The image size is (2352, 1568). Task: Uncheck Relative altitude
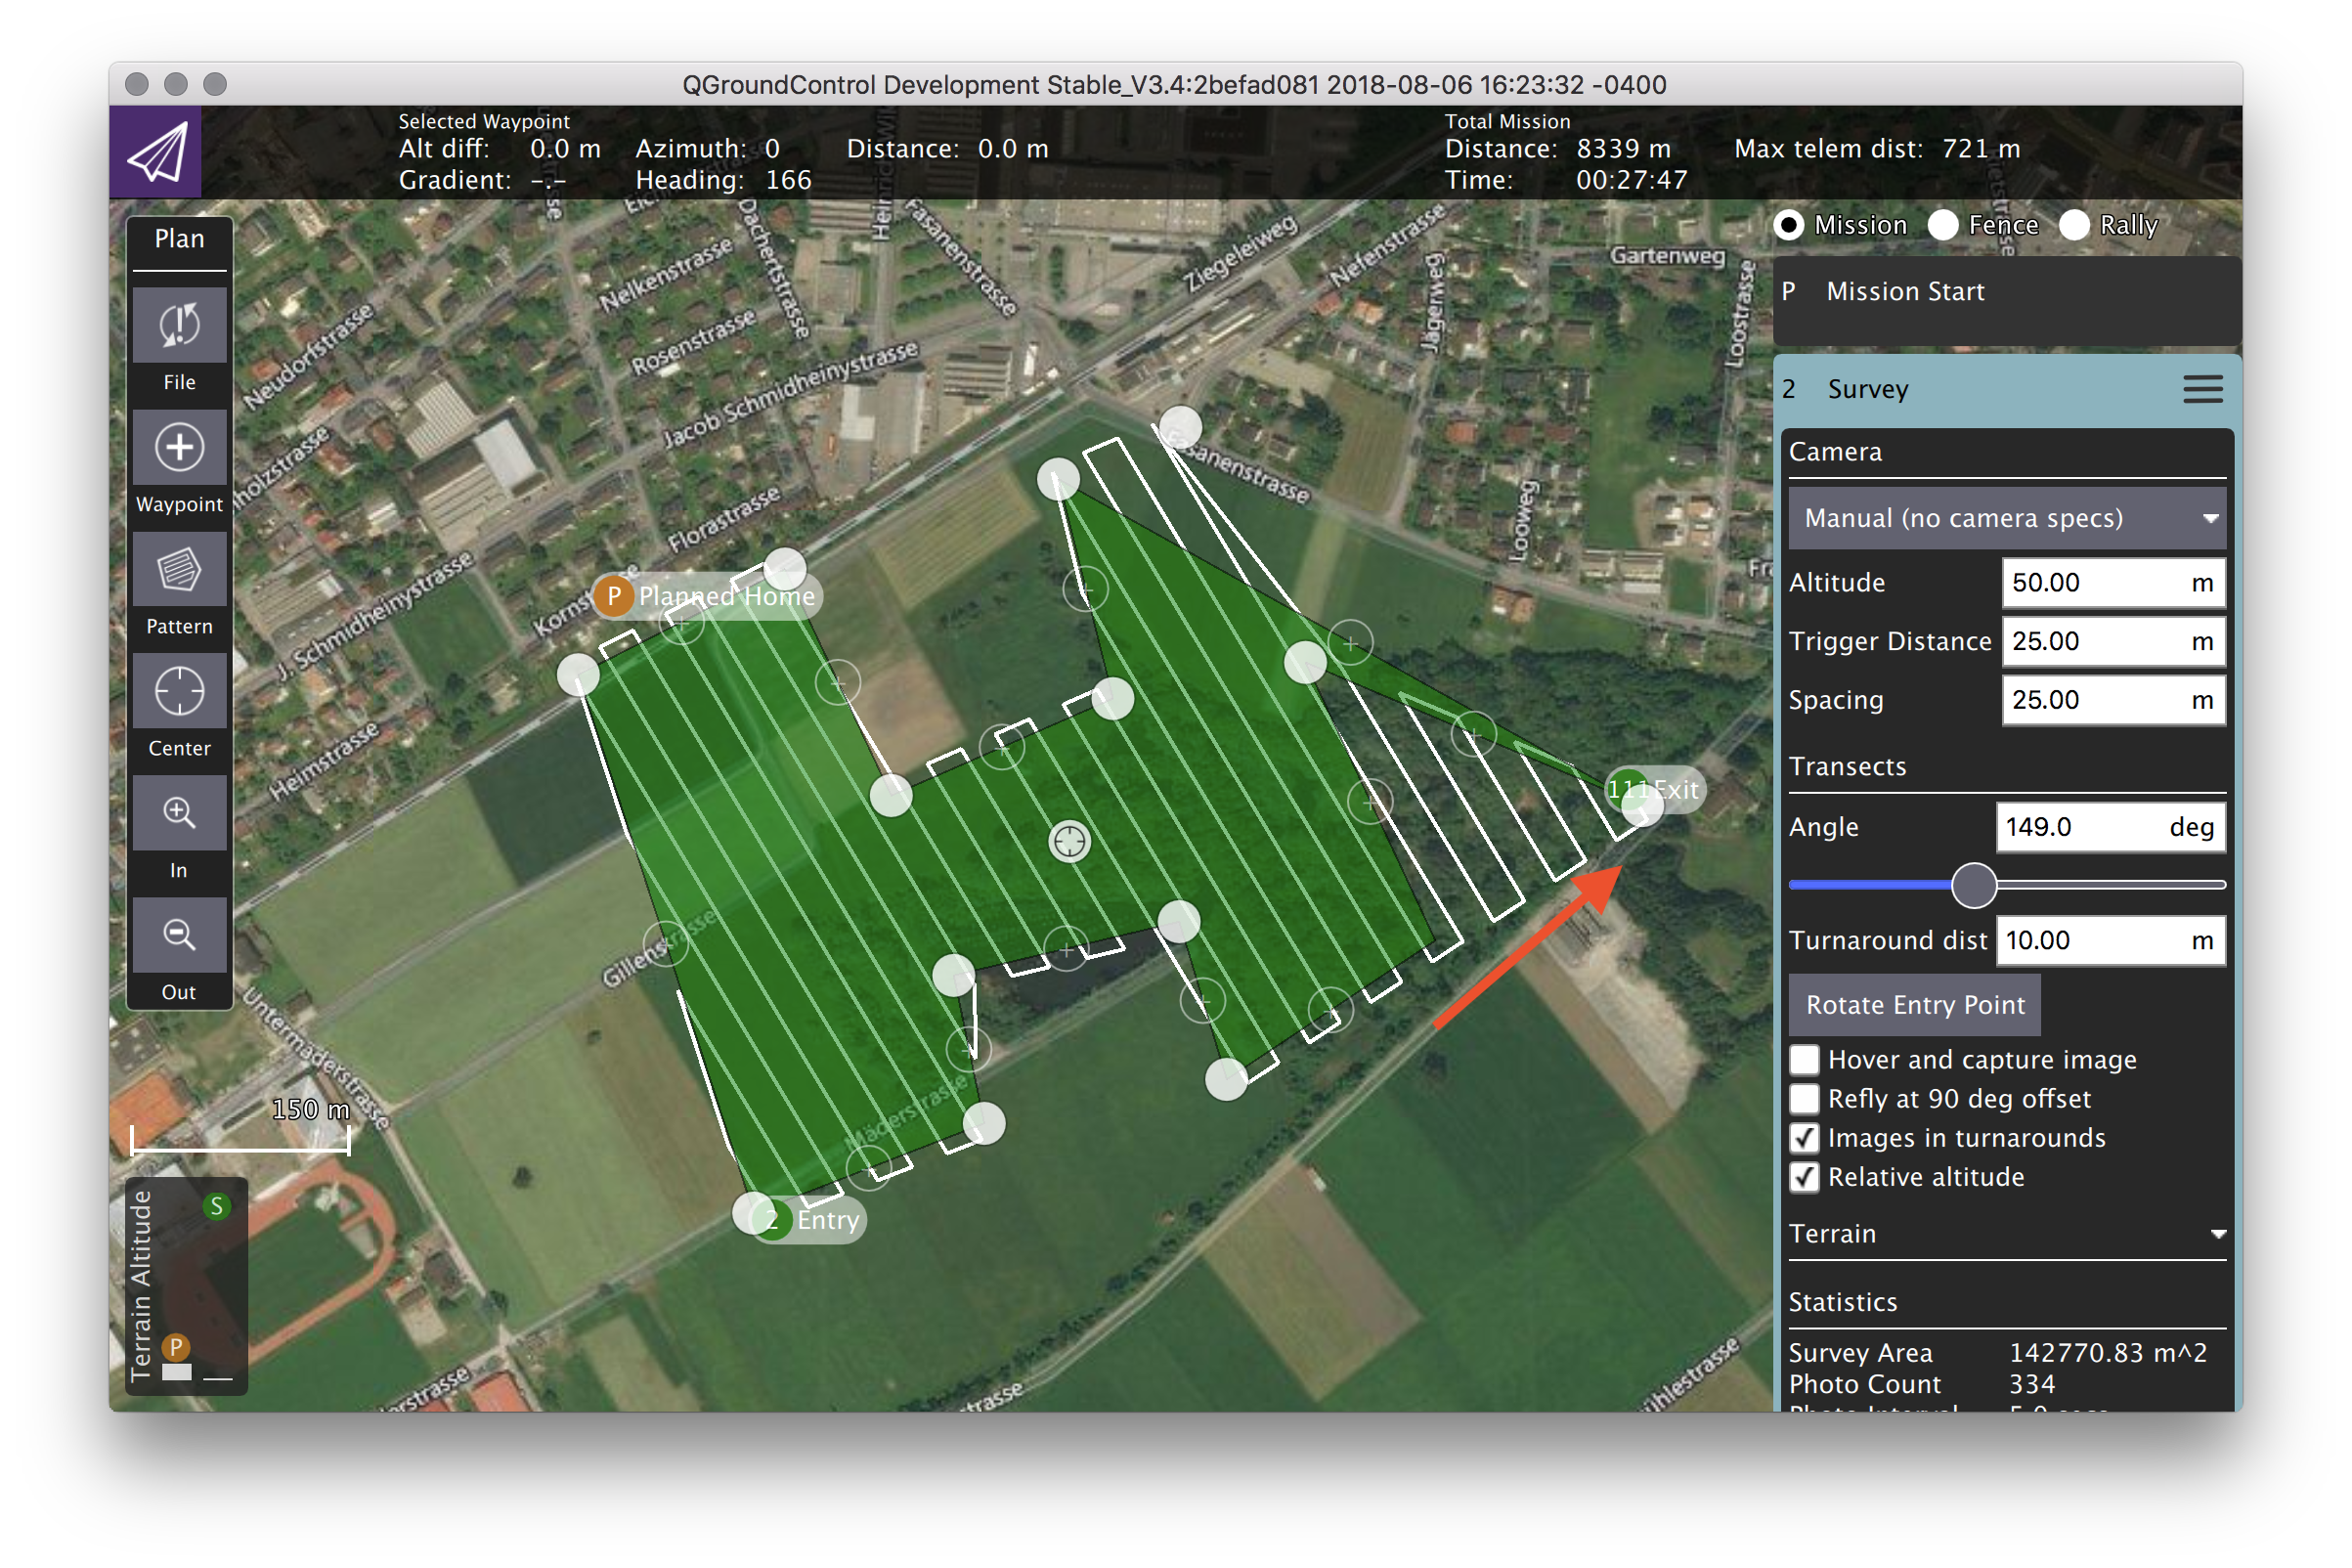pos(1804,1177)
